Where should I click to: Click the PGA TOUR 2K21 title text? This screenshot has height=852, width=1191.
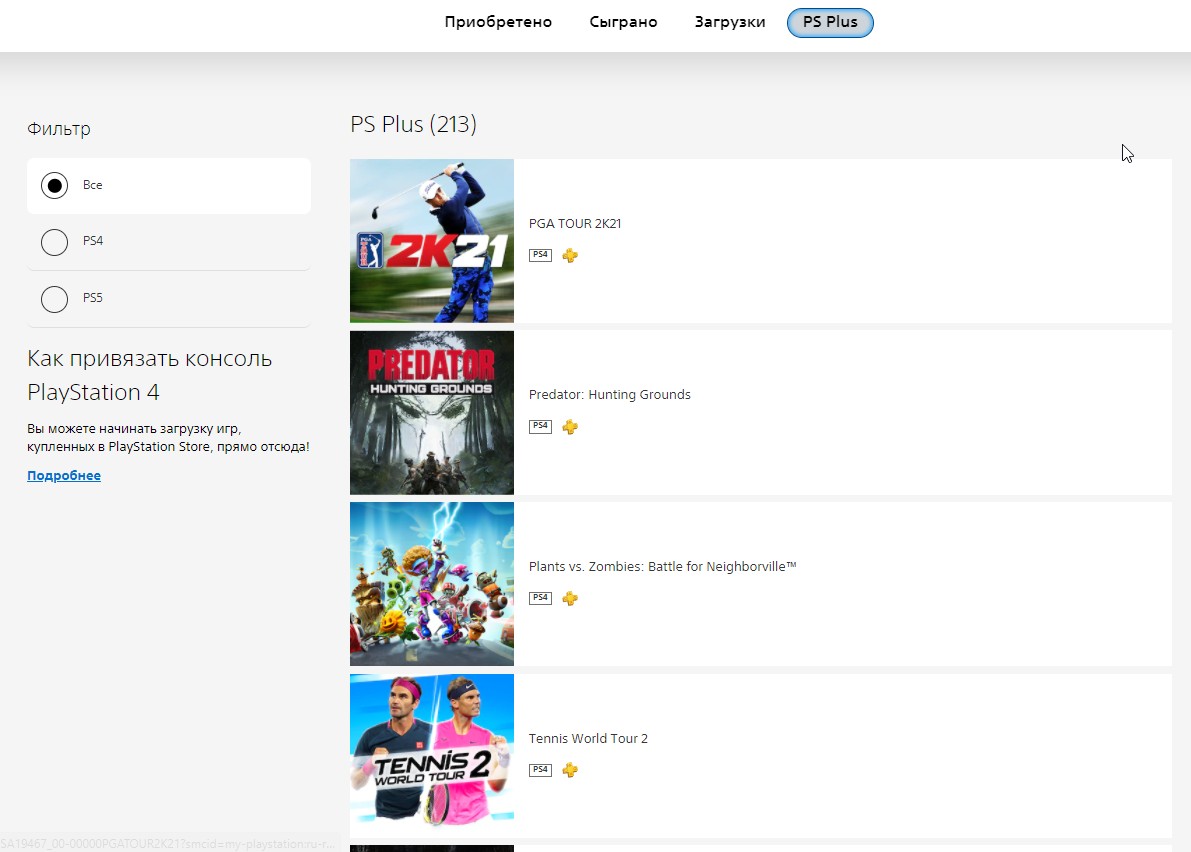(575, 223)
